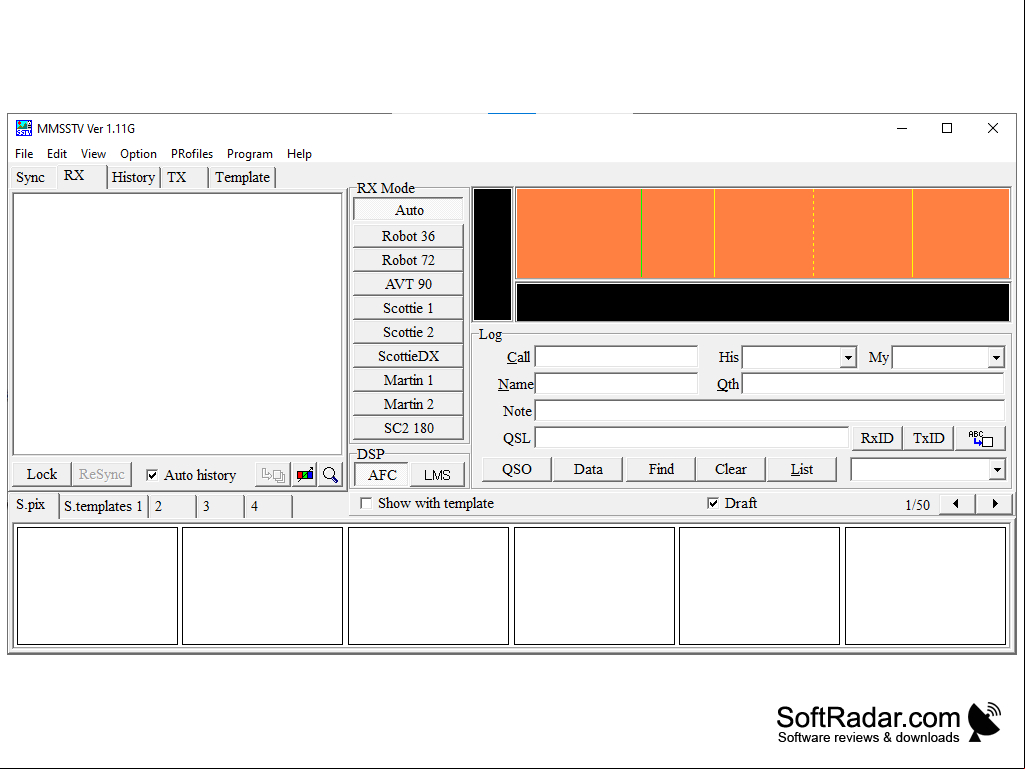Click the Data button
This screenshot has height=769, width=1025.
[x=588, y=470]
